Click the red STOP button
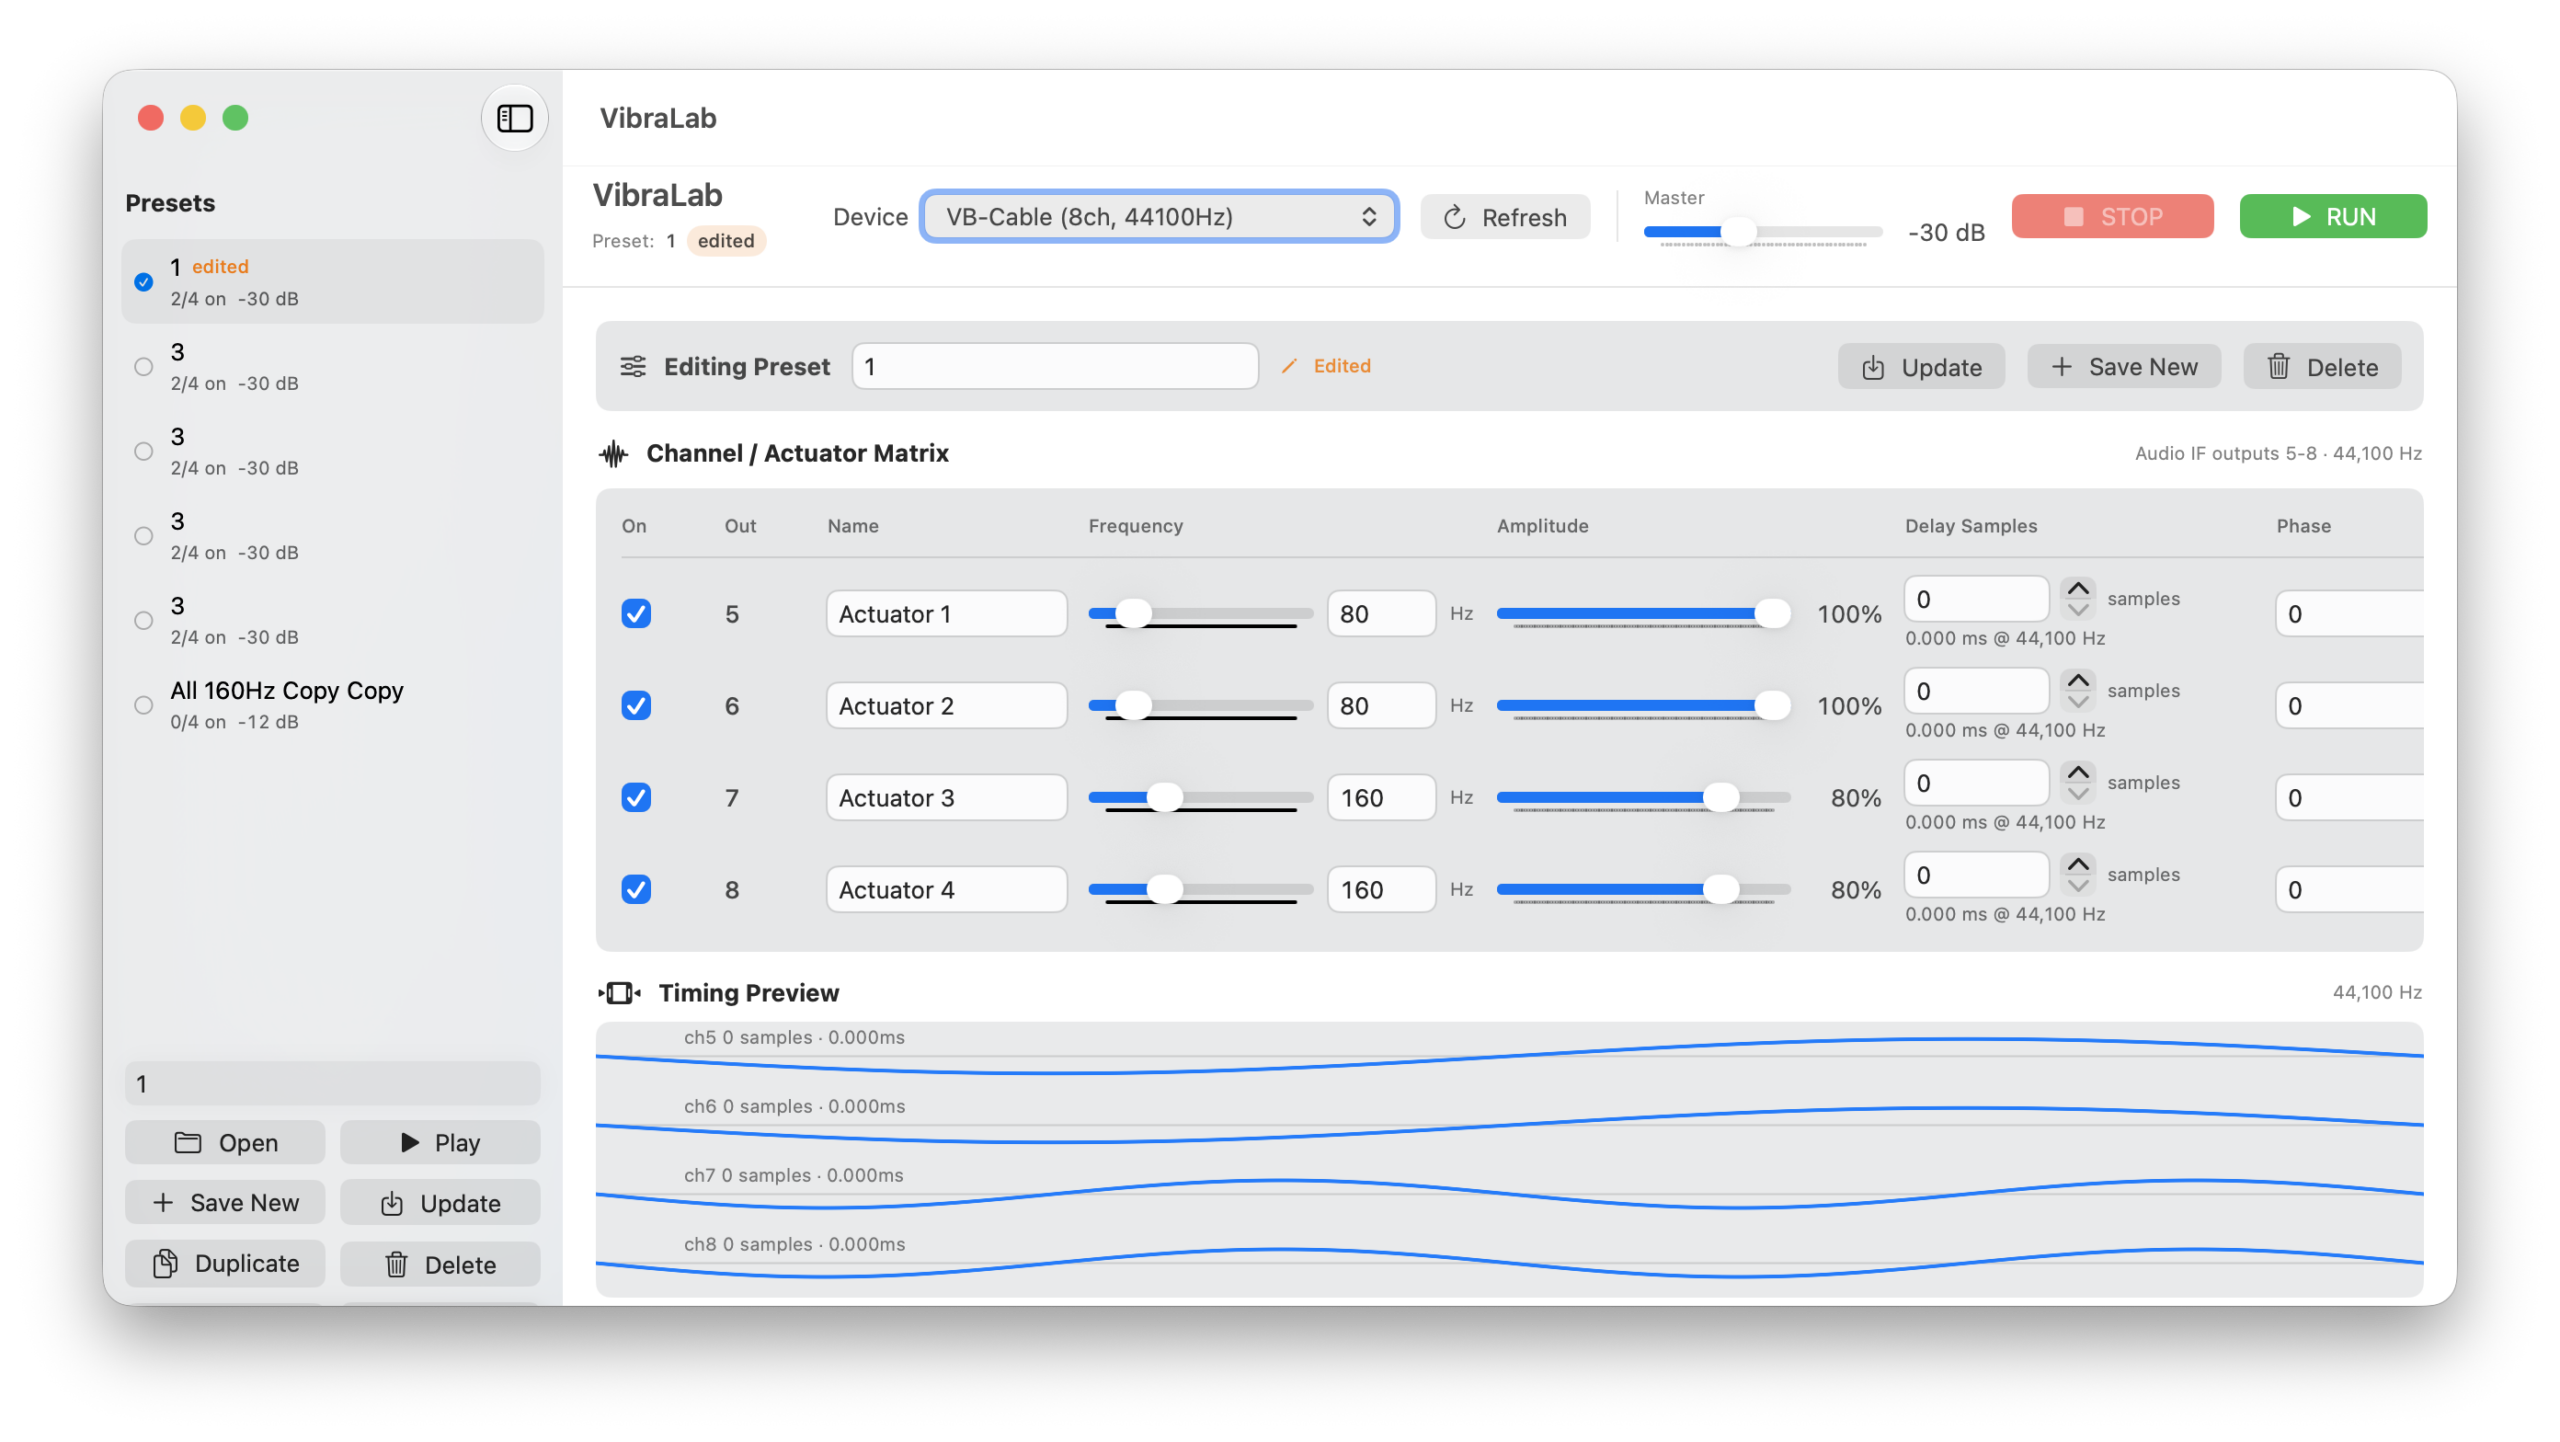This screenshot has height=1442, width=2560. (2110, 216)
